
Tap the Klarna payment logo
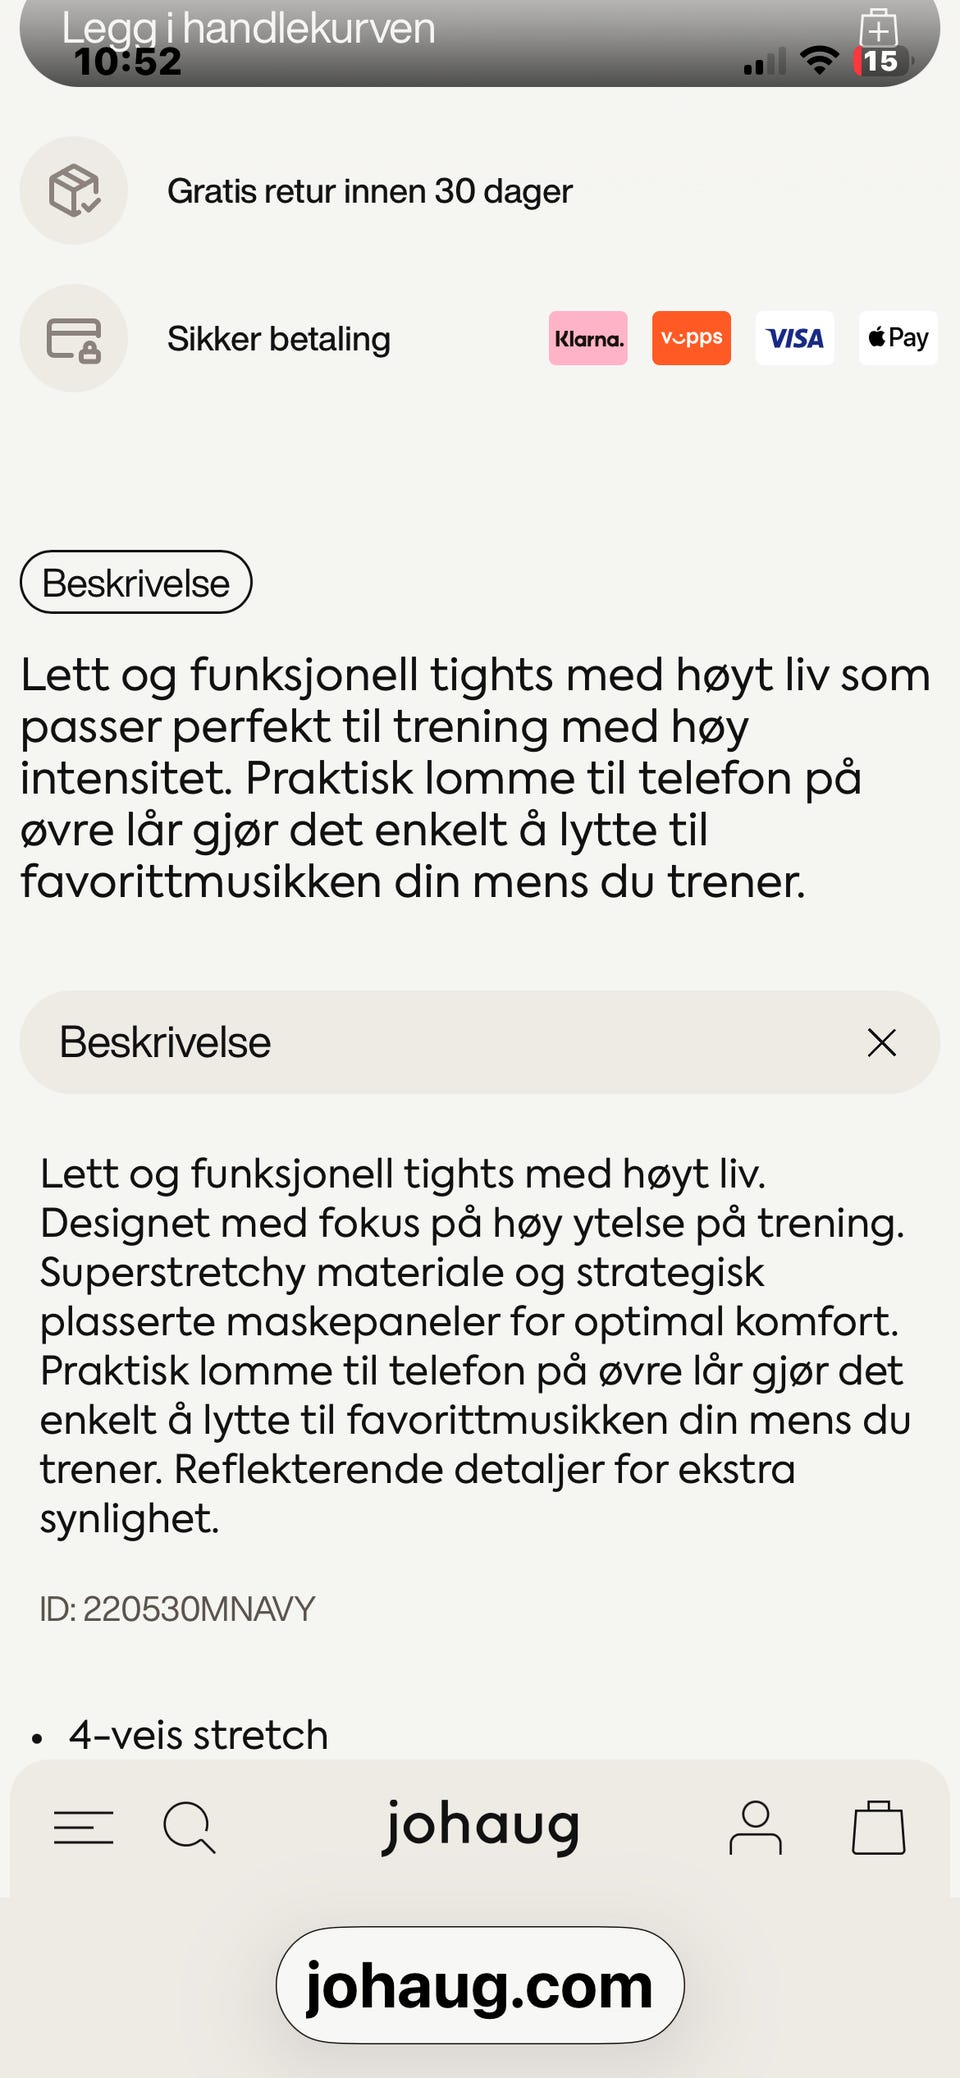(588, 338)
